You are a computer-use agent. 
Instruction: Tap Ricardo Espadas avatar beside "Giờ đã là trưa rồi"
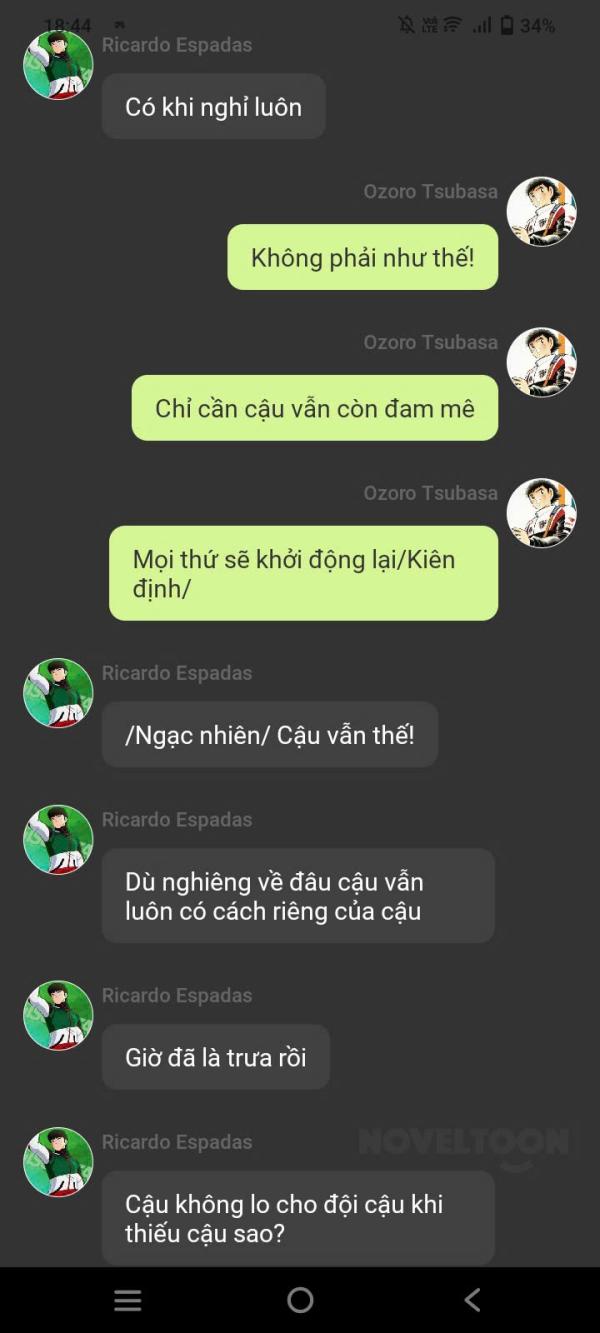(x=58, y=1015)
